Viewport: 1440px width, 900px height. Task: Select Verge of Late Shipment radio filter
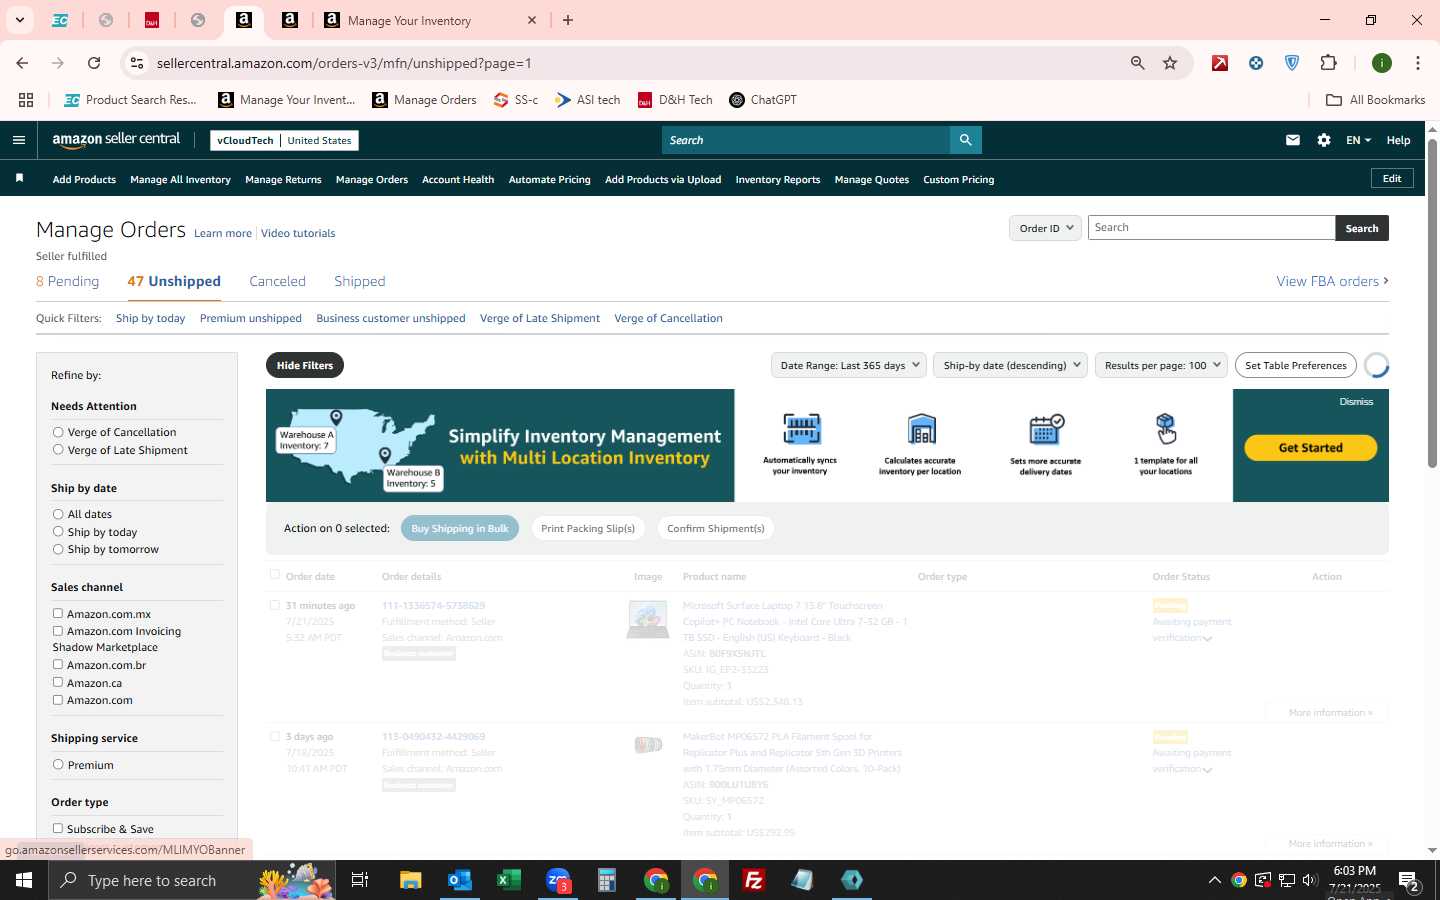58,450
